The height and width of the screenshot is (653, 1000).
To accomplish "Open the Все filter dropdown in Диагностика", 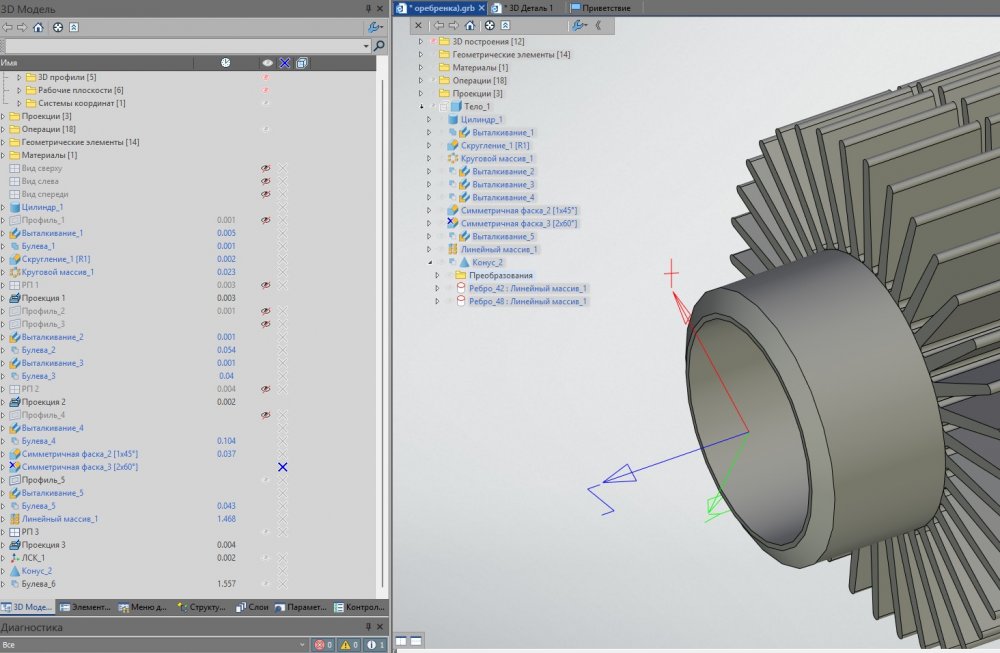I will point(303,645).
